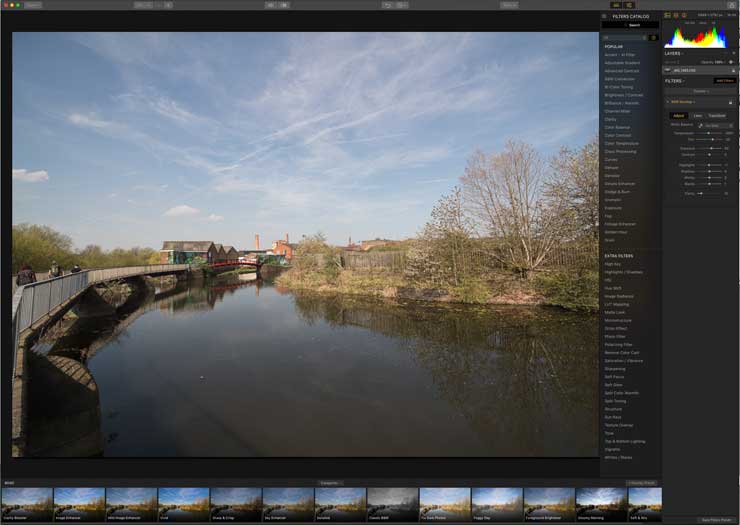Screen dimensions: 740x525
Task: Adjust the Clarity slider in RAW Develop
Action: [x=710, y=194]
